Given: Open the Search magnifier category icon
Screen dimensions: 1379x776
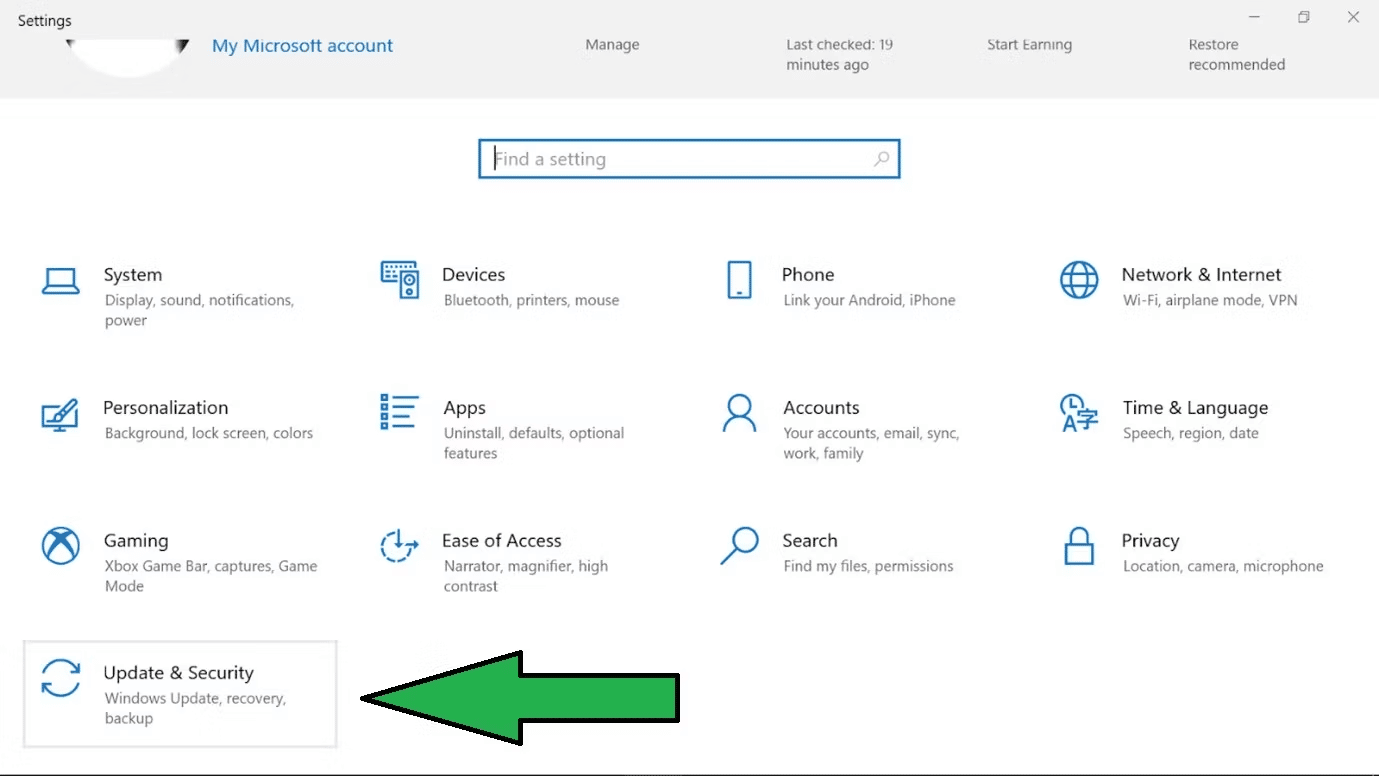Looking at the screenshot, I should tap(739, 546).
